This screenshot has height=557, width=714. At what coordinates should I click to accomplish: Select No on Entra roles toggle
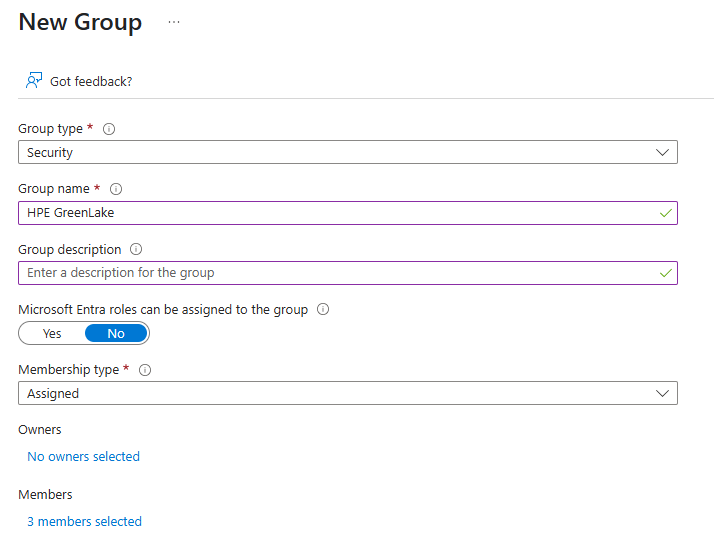(116, 333)
